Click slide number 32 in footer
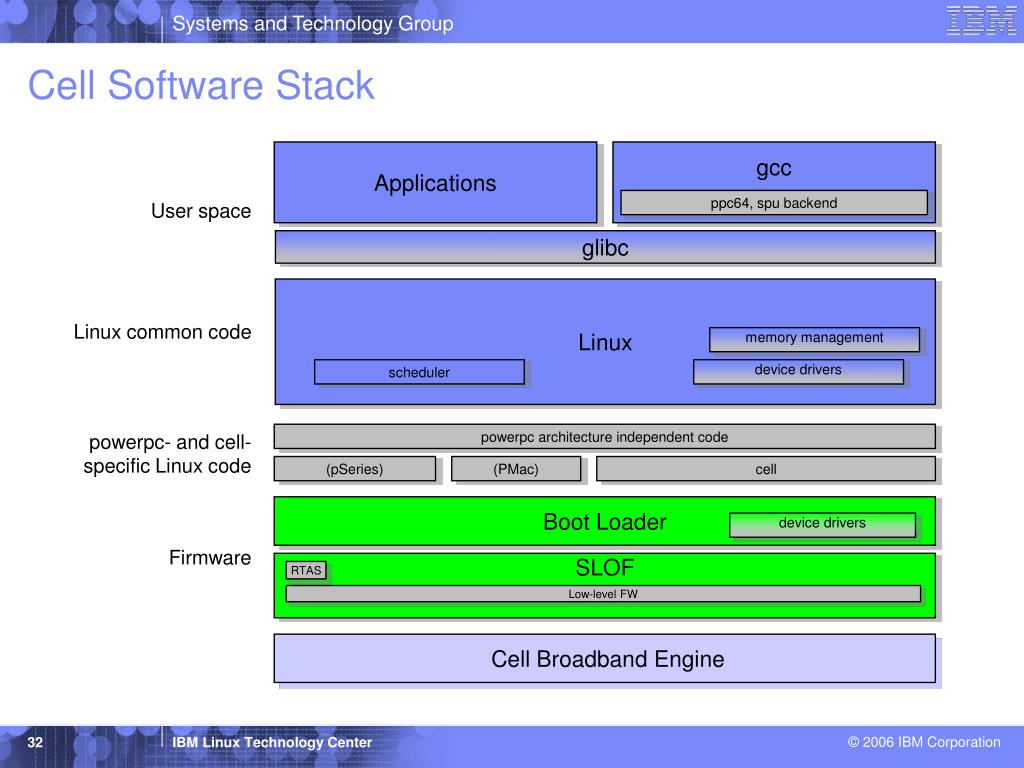Viewport: 1024px width, 768px height. click(35, 742)
